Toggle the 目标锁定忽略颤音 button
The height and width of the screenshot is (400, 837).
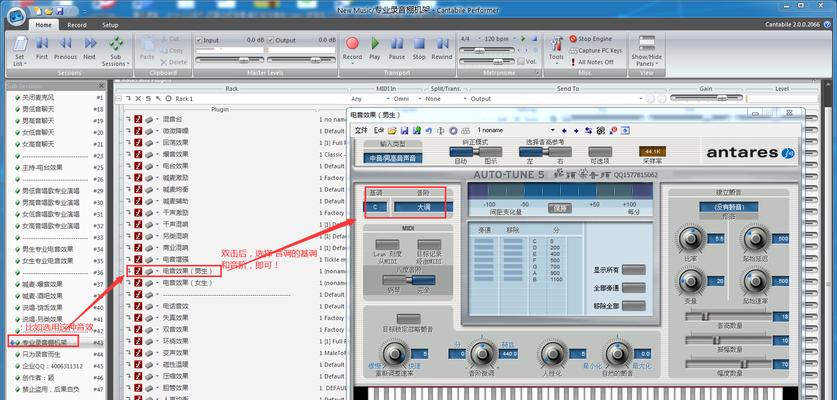click(x=409, y=319)
